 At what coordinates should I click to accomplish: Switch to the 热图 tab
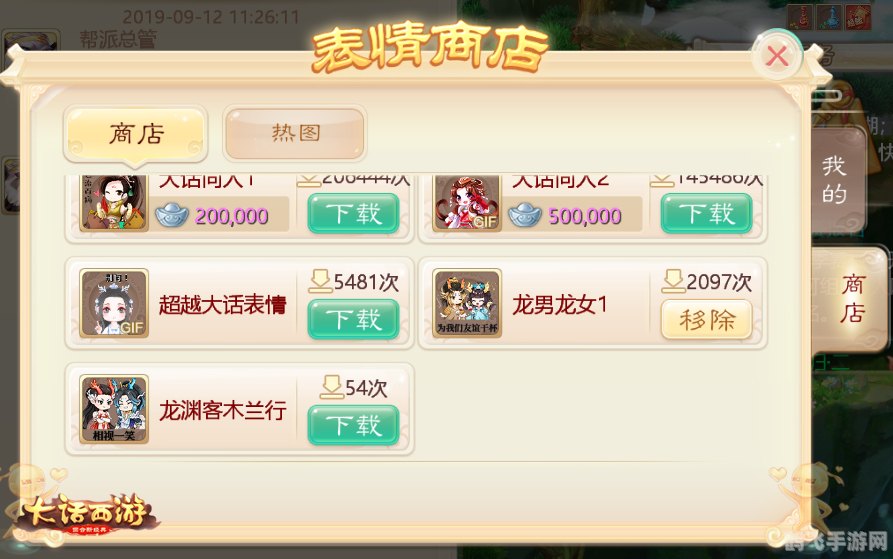[294, 133]
